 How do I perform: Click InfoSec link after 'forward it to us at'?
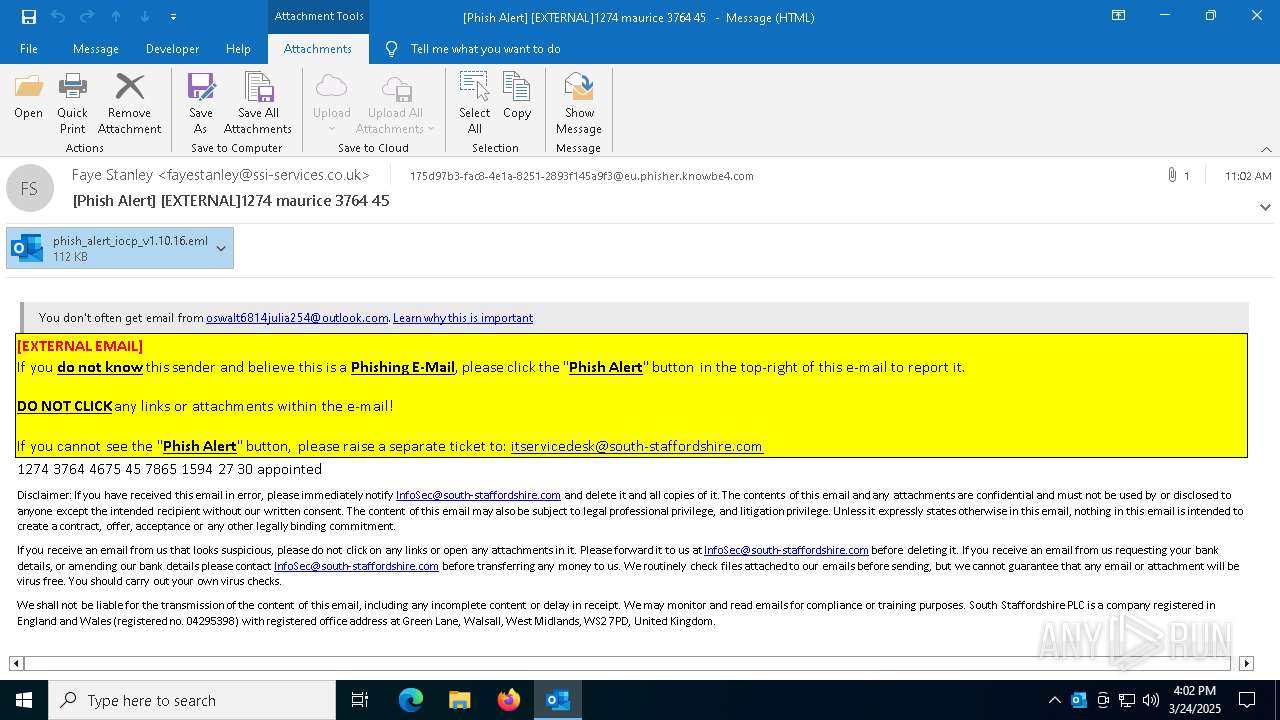tap(786, 550)
